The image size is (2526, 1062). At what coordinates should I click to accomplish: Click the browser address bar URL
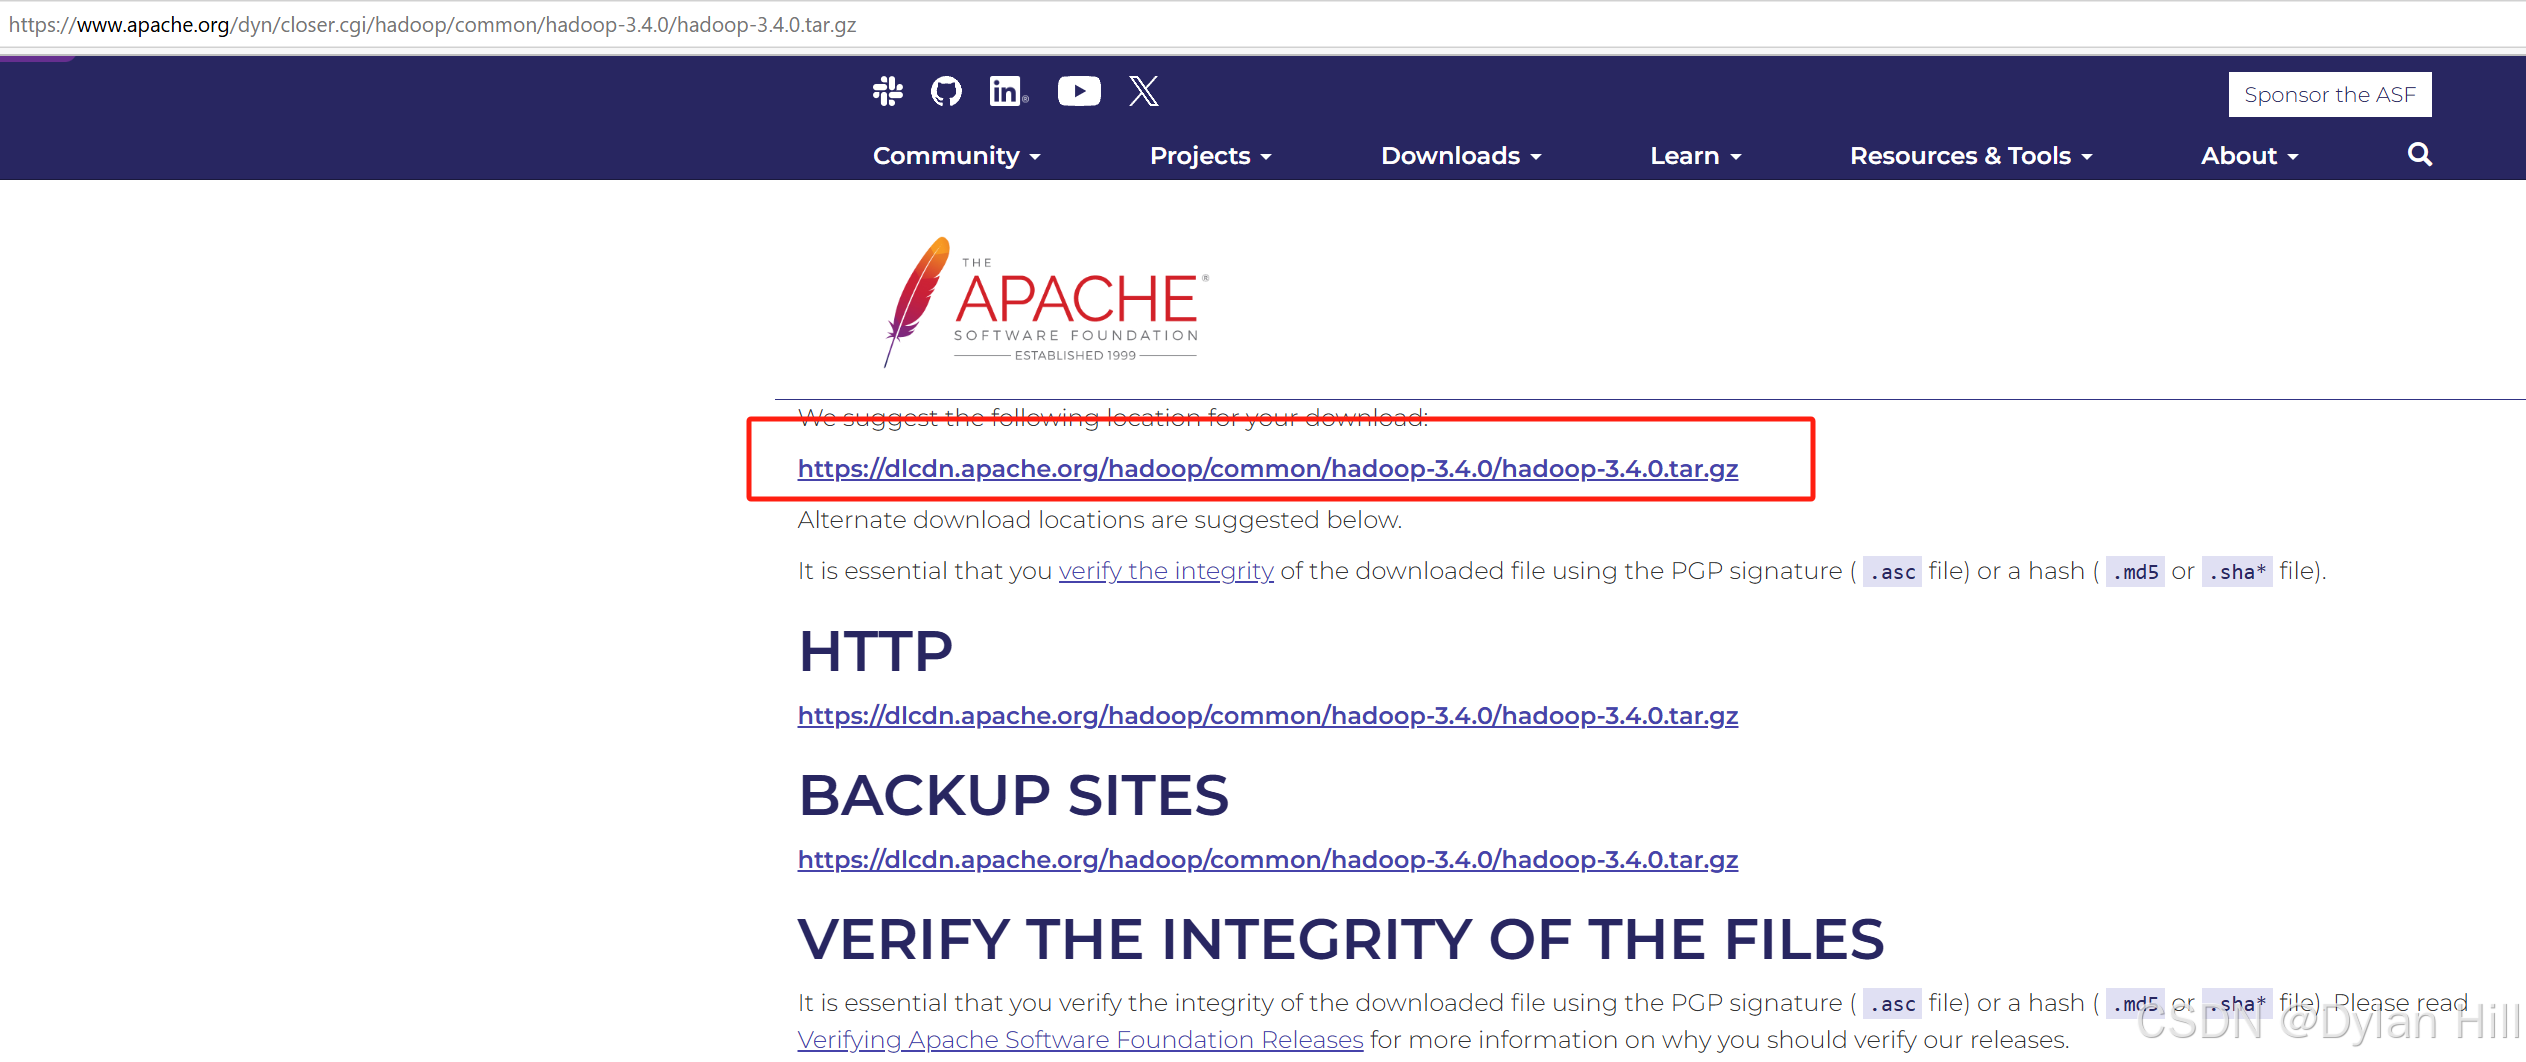(x=432, y=25)
